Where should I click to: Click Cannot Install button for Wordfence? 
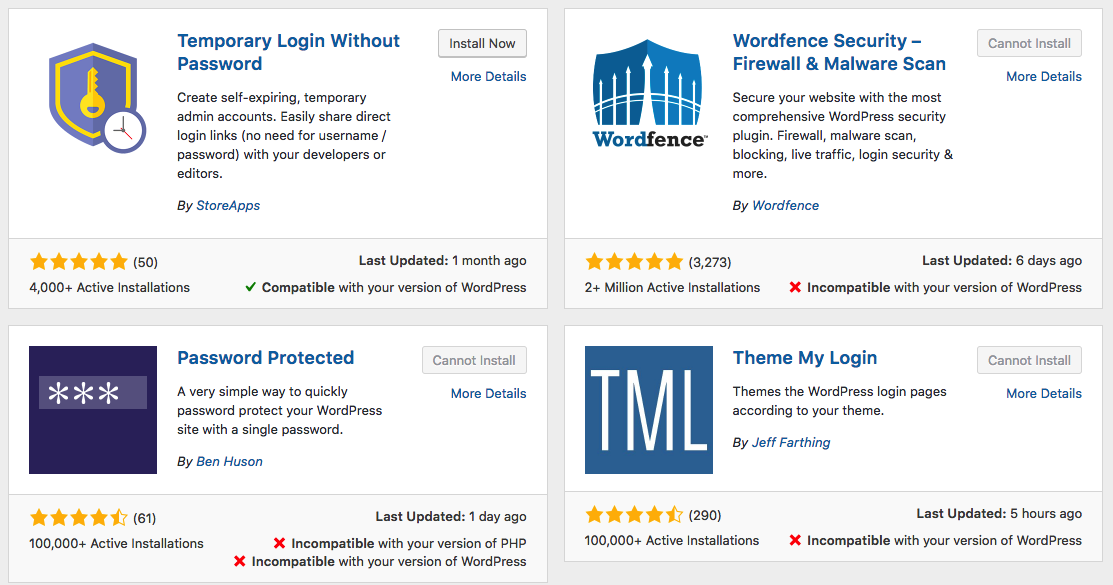(1029, 43)
